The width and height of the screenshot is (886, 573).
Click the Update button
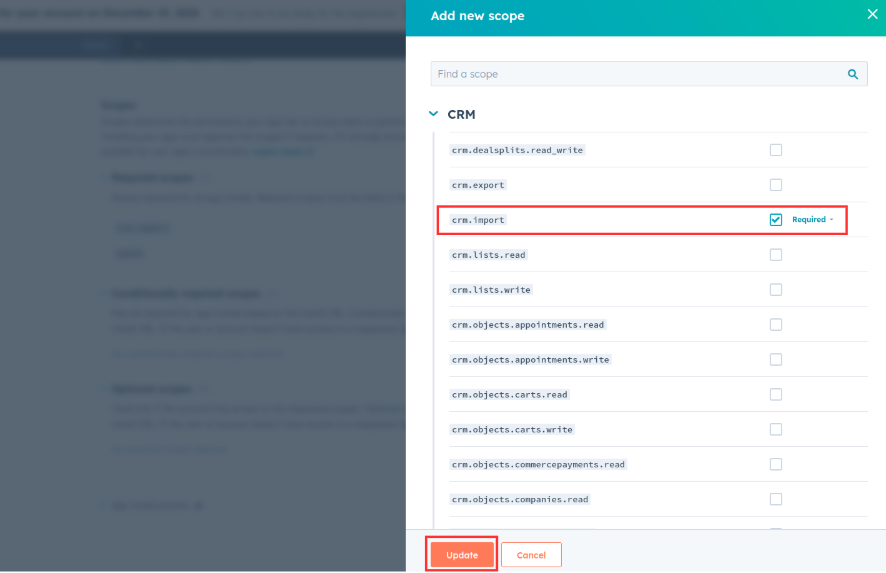click(x=462, y=555)
